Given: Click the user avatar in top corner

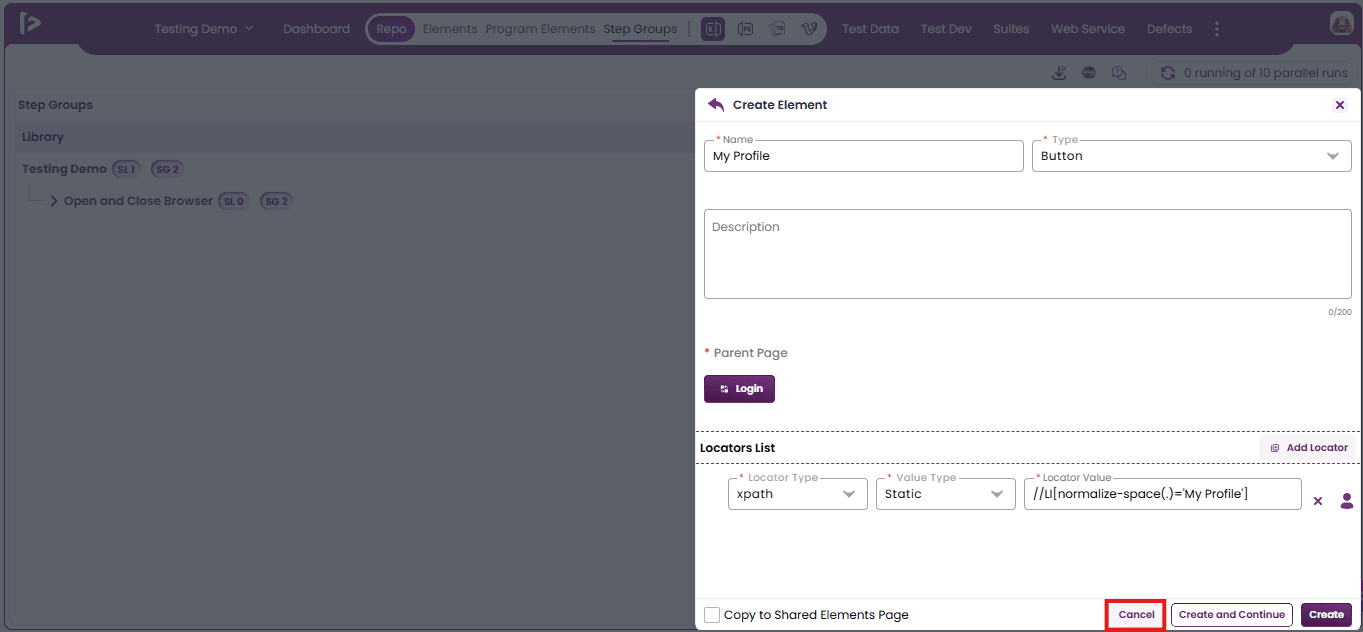Looking at the screenshot, I should pos(1341,25).
